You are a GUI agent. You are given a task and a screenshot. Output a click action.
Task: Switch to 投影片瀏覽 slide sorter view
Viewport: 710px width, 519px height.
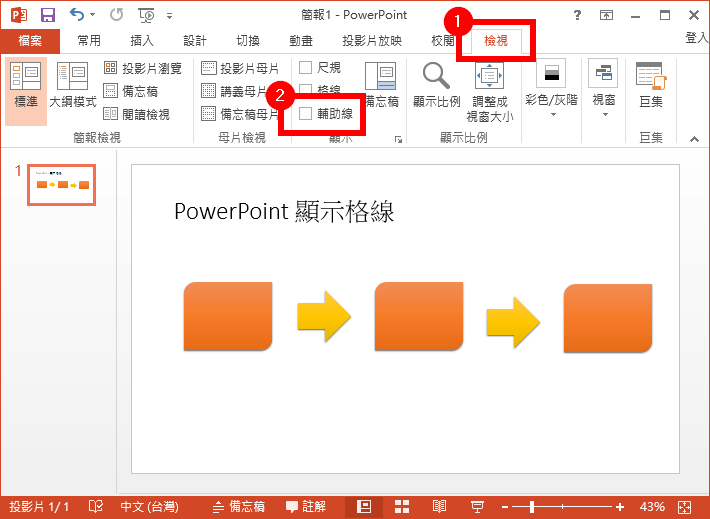tap(142, 68)
